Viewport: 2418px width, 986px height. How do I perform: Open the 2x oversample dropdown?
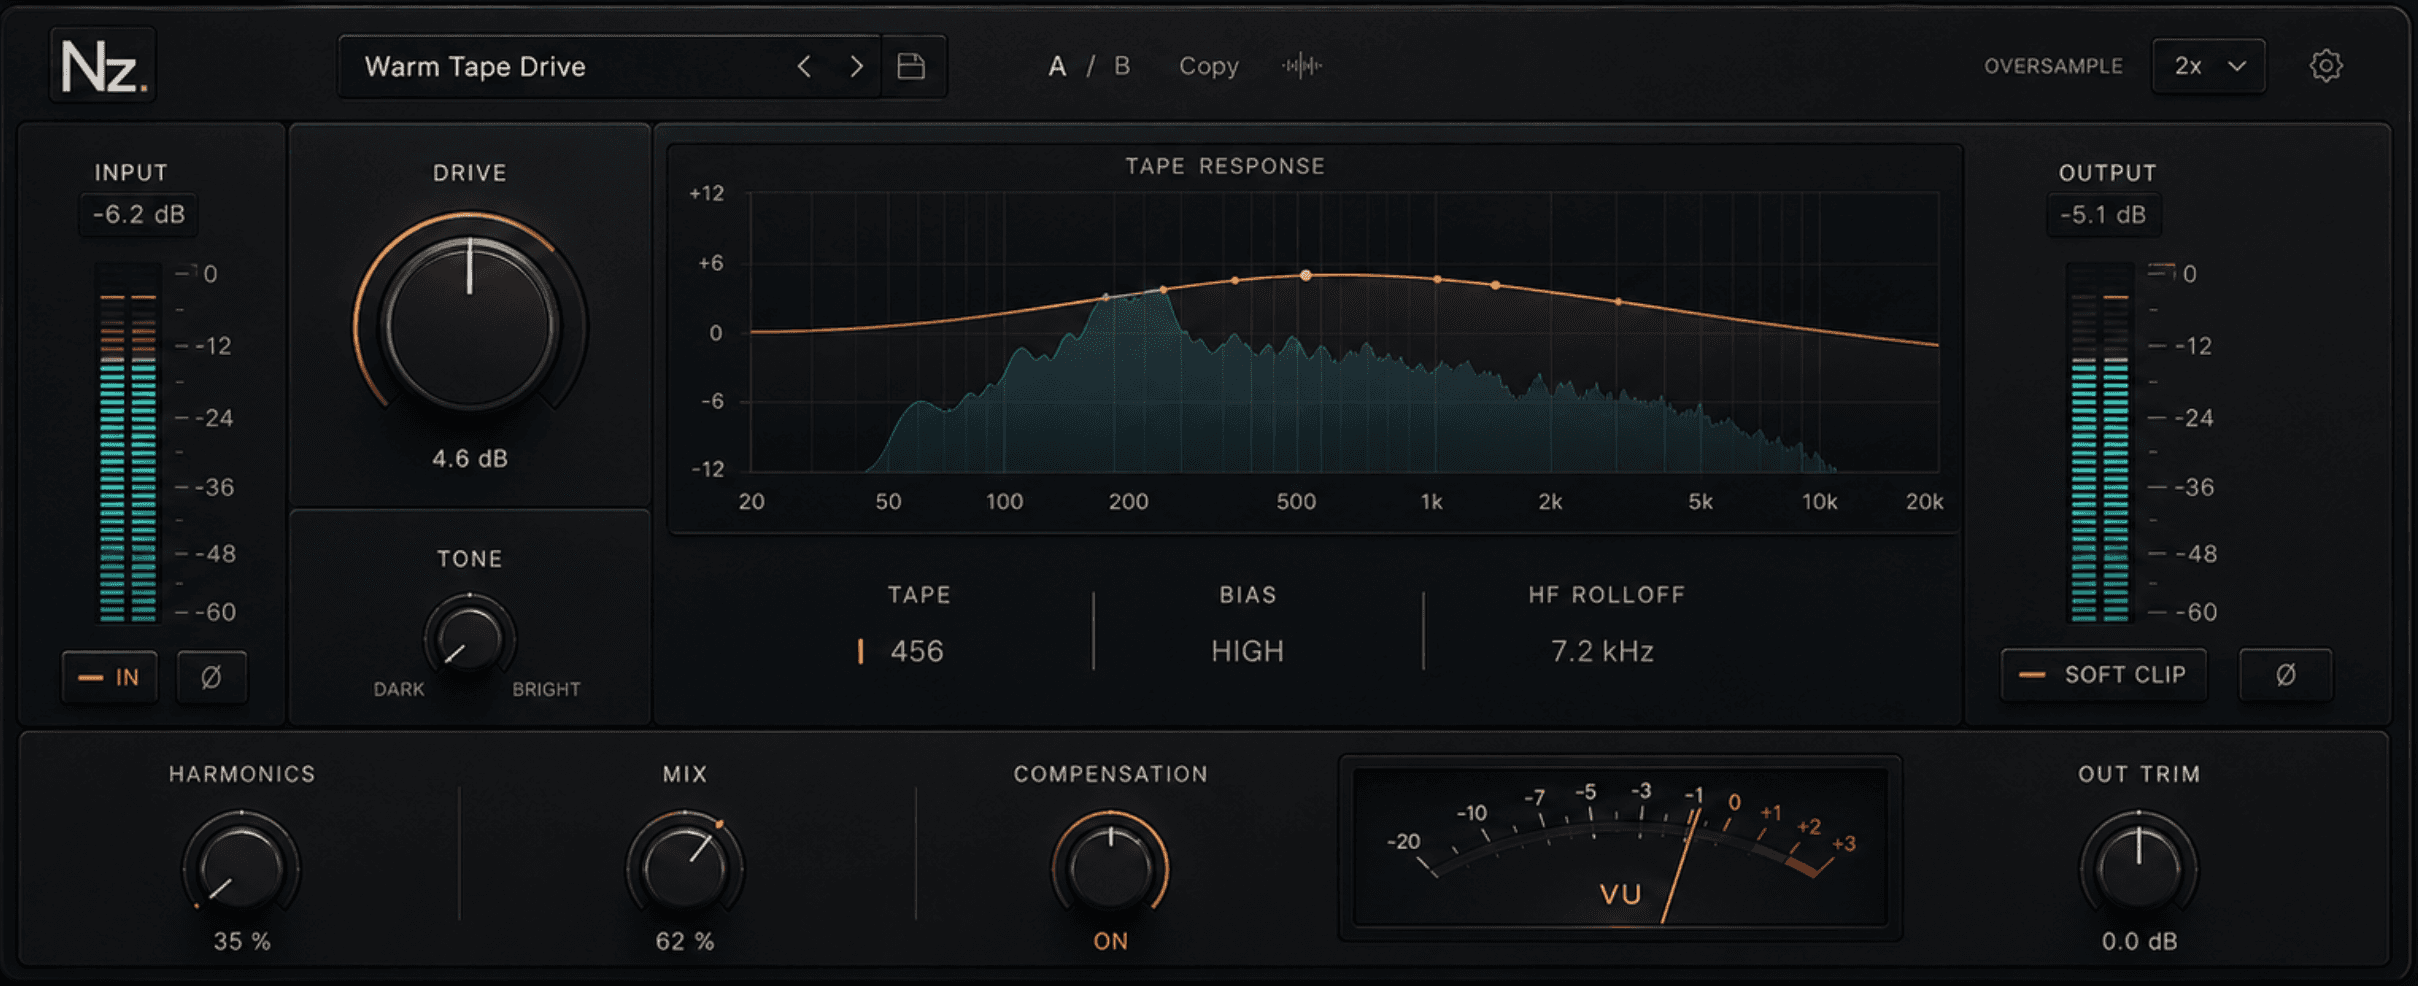point(2209,66)
